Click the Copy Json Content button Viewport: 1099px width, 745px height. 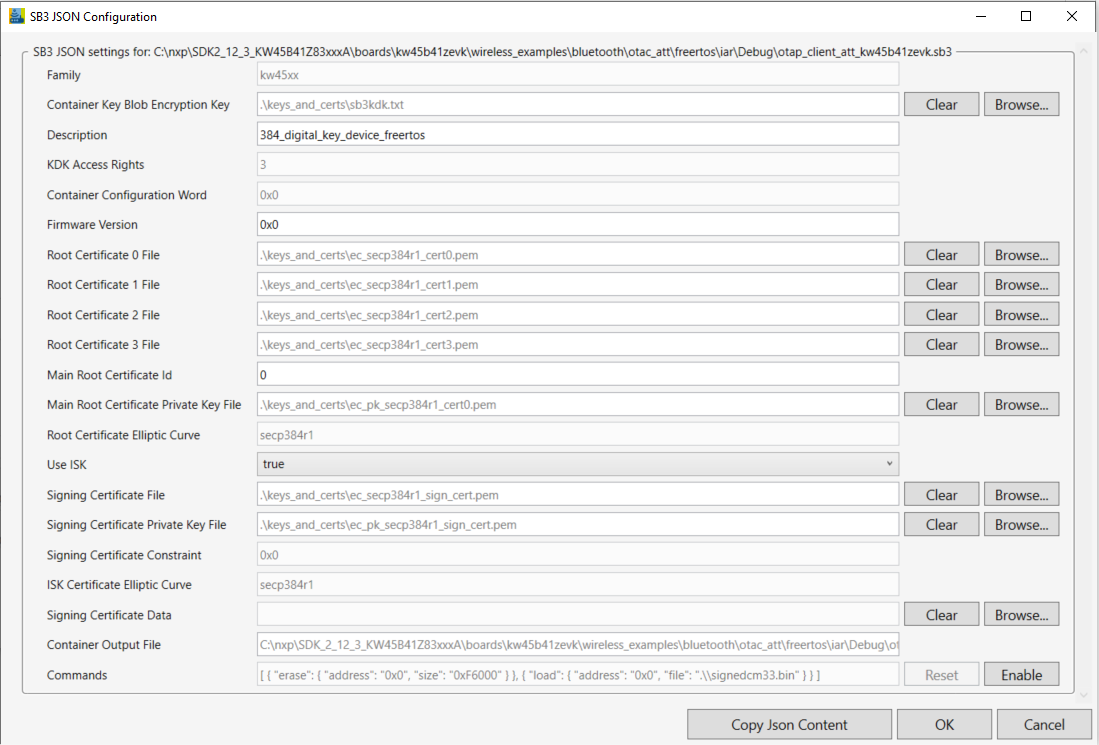tap(789, 724)
